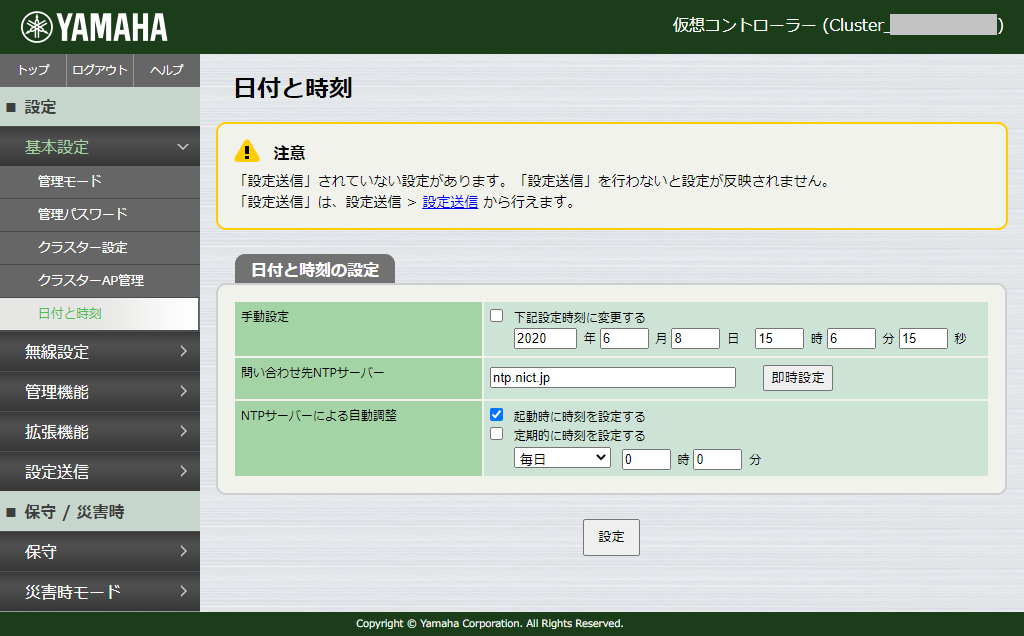The width and height of the screenshot is (1024, 636).
Task: Click the 設定送信 link in the warning
Action: 450,202
